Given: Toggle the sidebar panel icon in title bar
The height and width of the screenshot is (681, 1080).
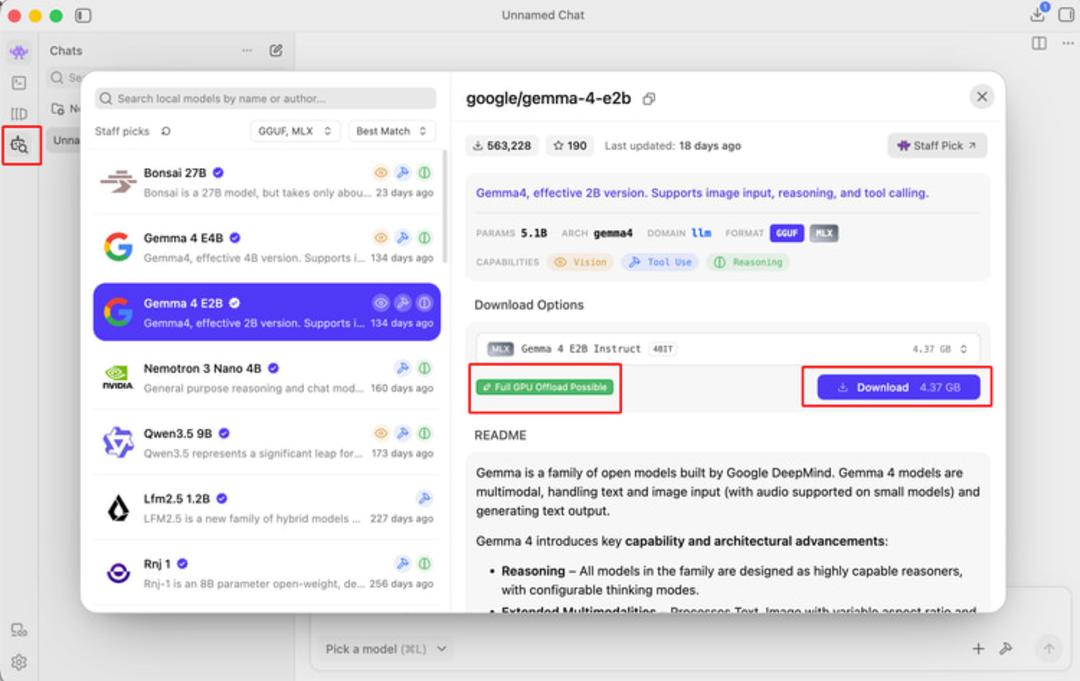Looking at the screenshot, I should coord(83,15).
